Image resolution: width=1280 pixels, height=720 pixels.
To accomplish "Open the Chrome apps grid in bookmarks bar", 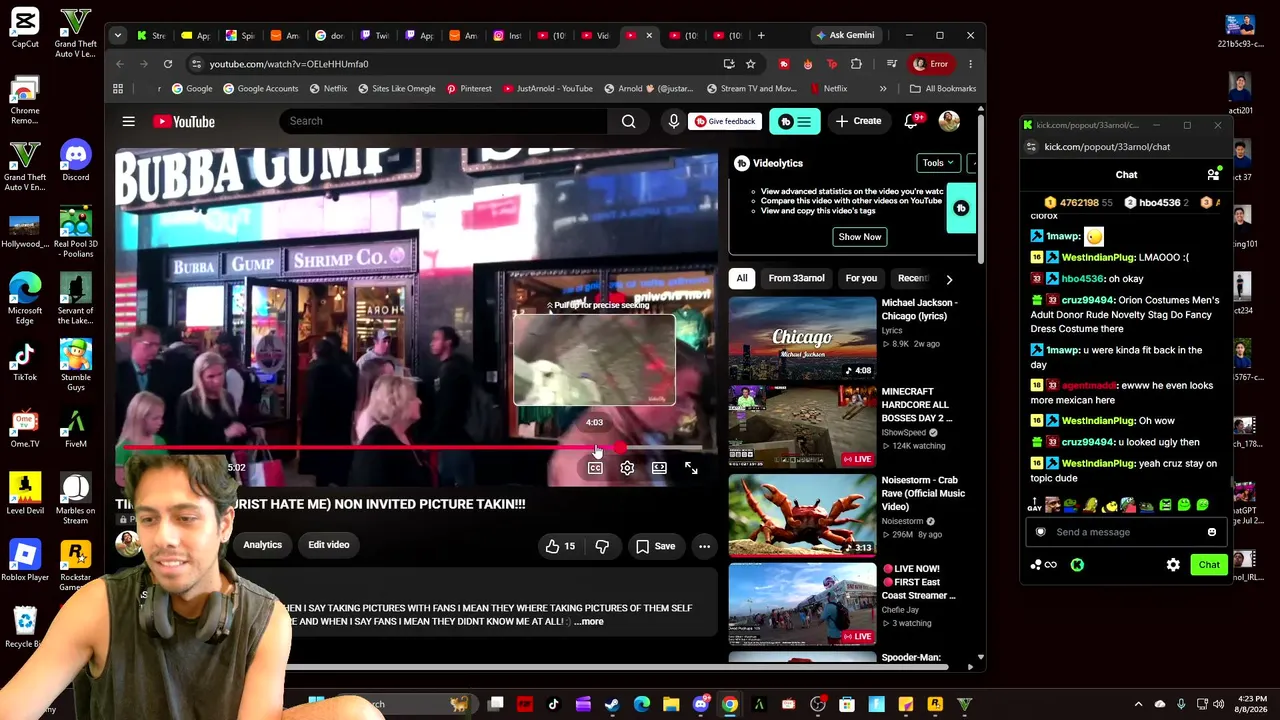I will pyautogui.click(x=118, y=88).
